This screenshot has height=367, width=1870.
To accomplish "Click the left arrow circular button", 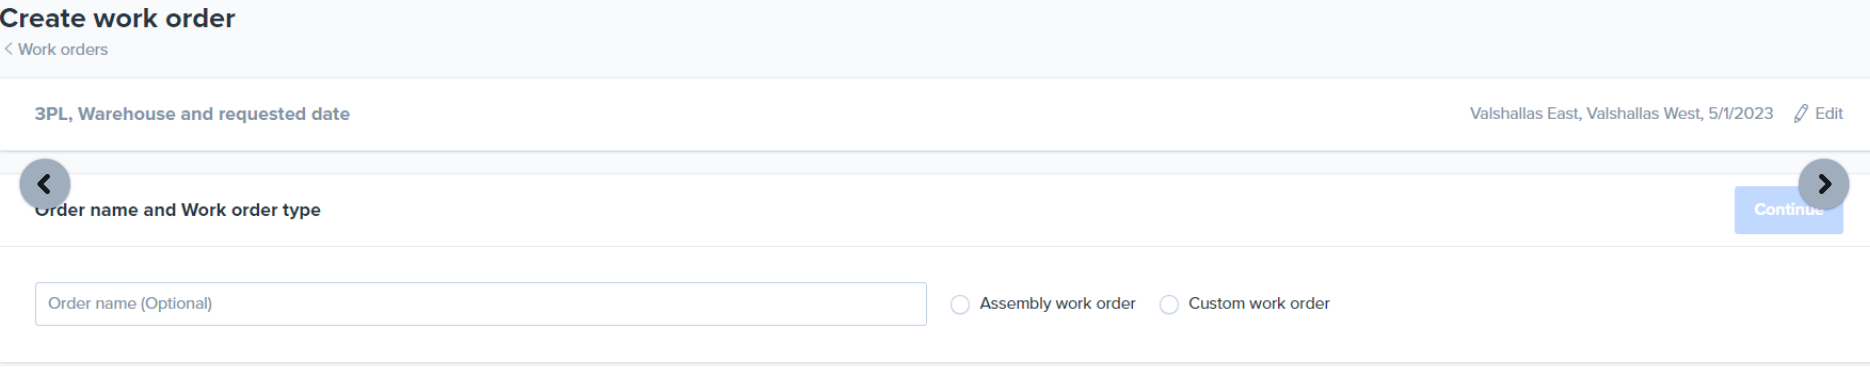I will (45, 184).
